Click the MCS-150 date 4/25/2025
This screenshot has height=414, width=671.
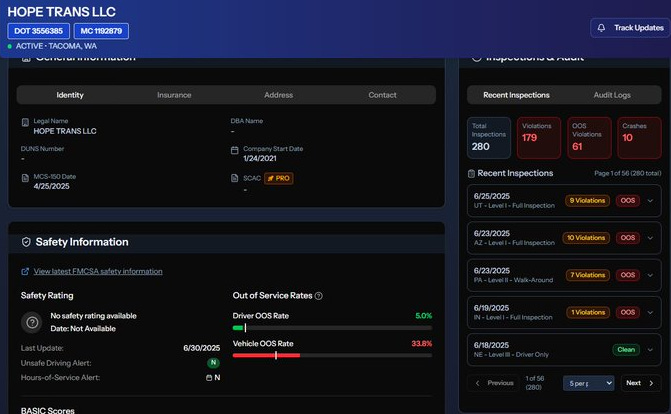[x=51, y=186]
